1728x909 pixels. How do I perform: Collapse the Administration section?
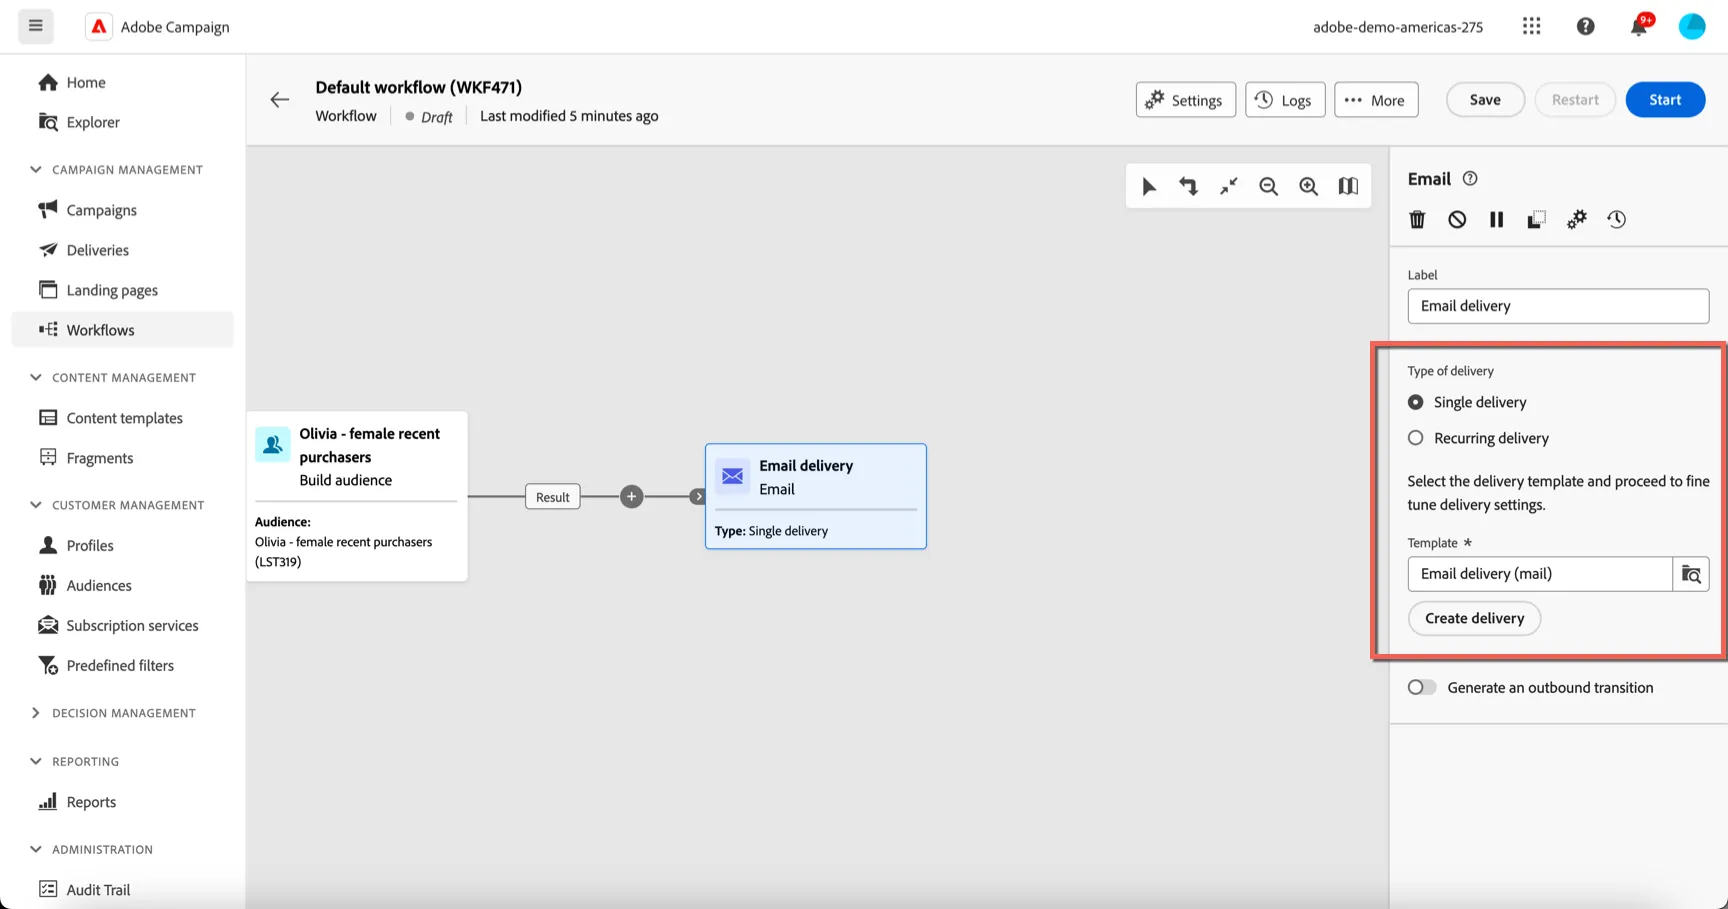click(36, 849)
